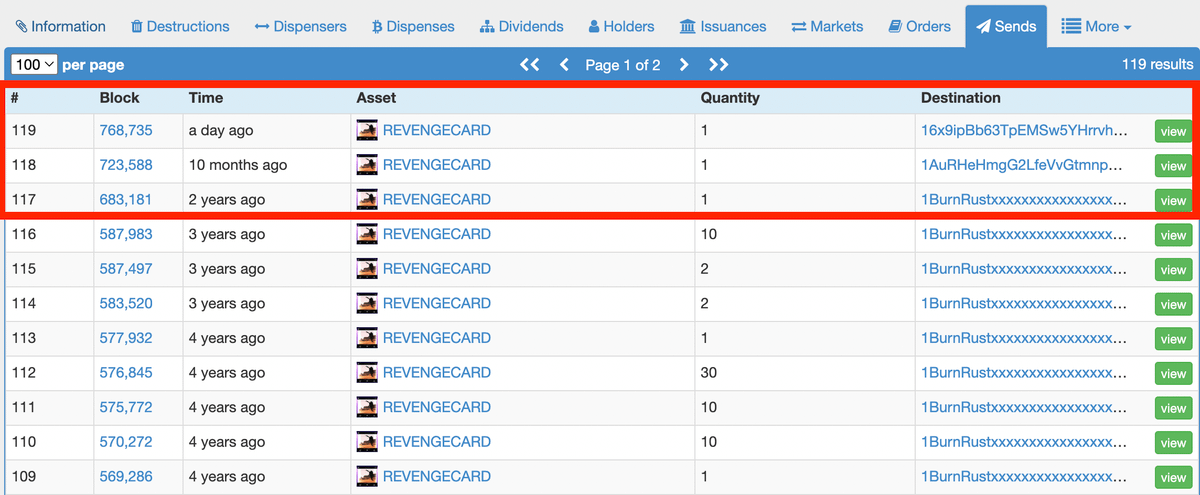Image resolution: width=1200 pixels, height=495 pixels.
Task: Click the next page single arrow
Action: (684, 65)
